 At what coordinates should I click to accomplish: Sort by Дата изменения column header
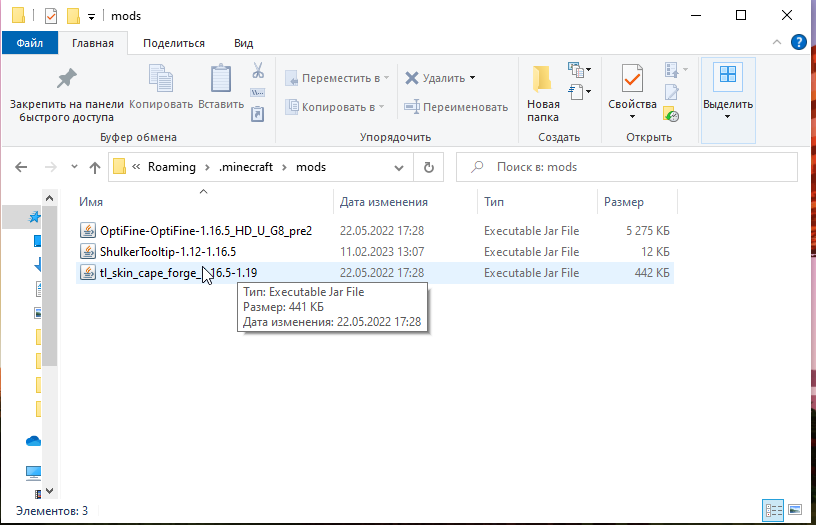coord(405,202)
